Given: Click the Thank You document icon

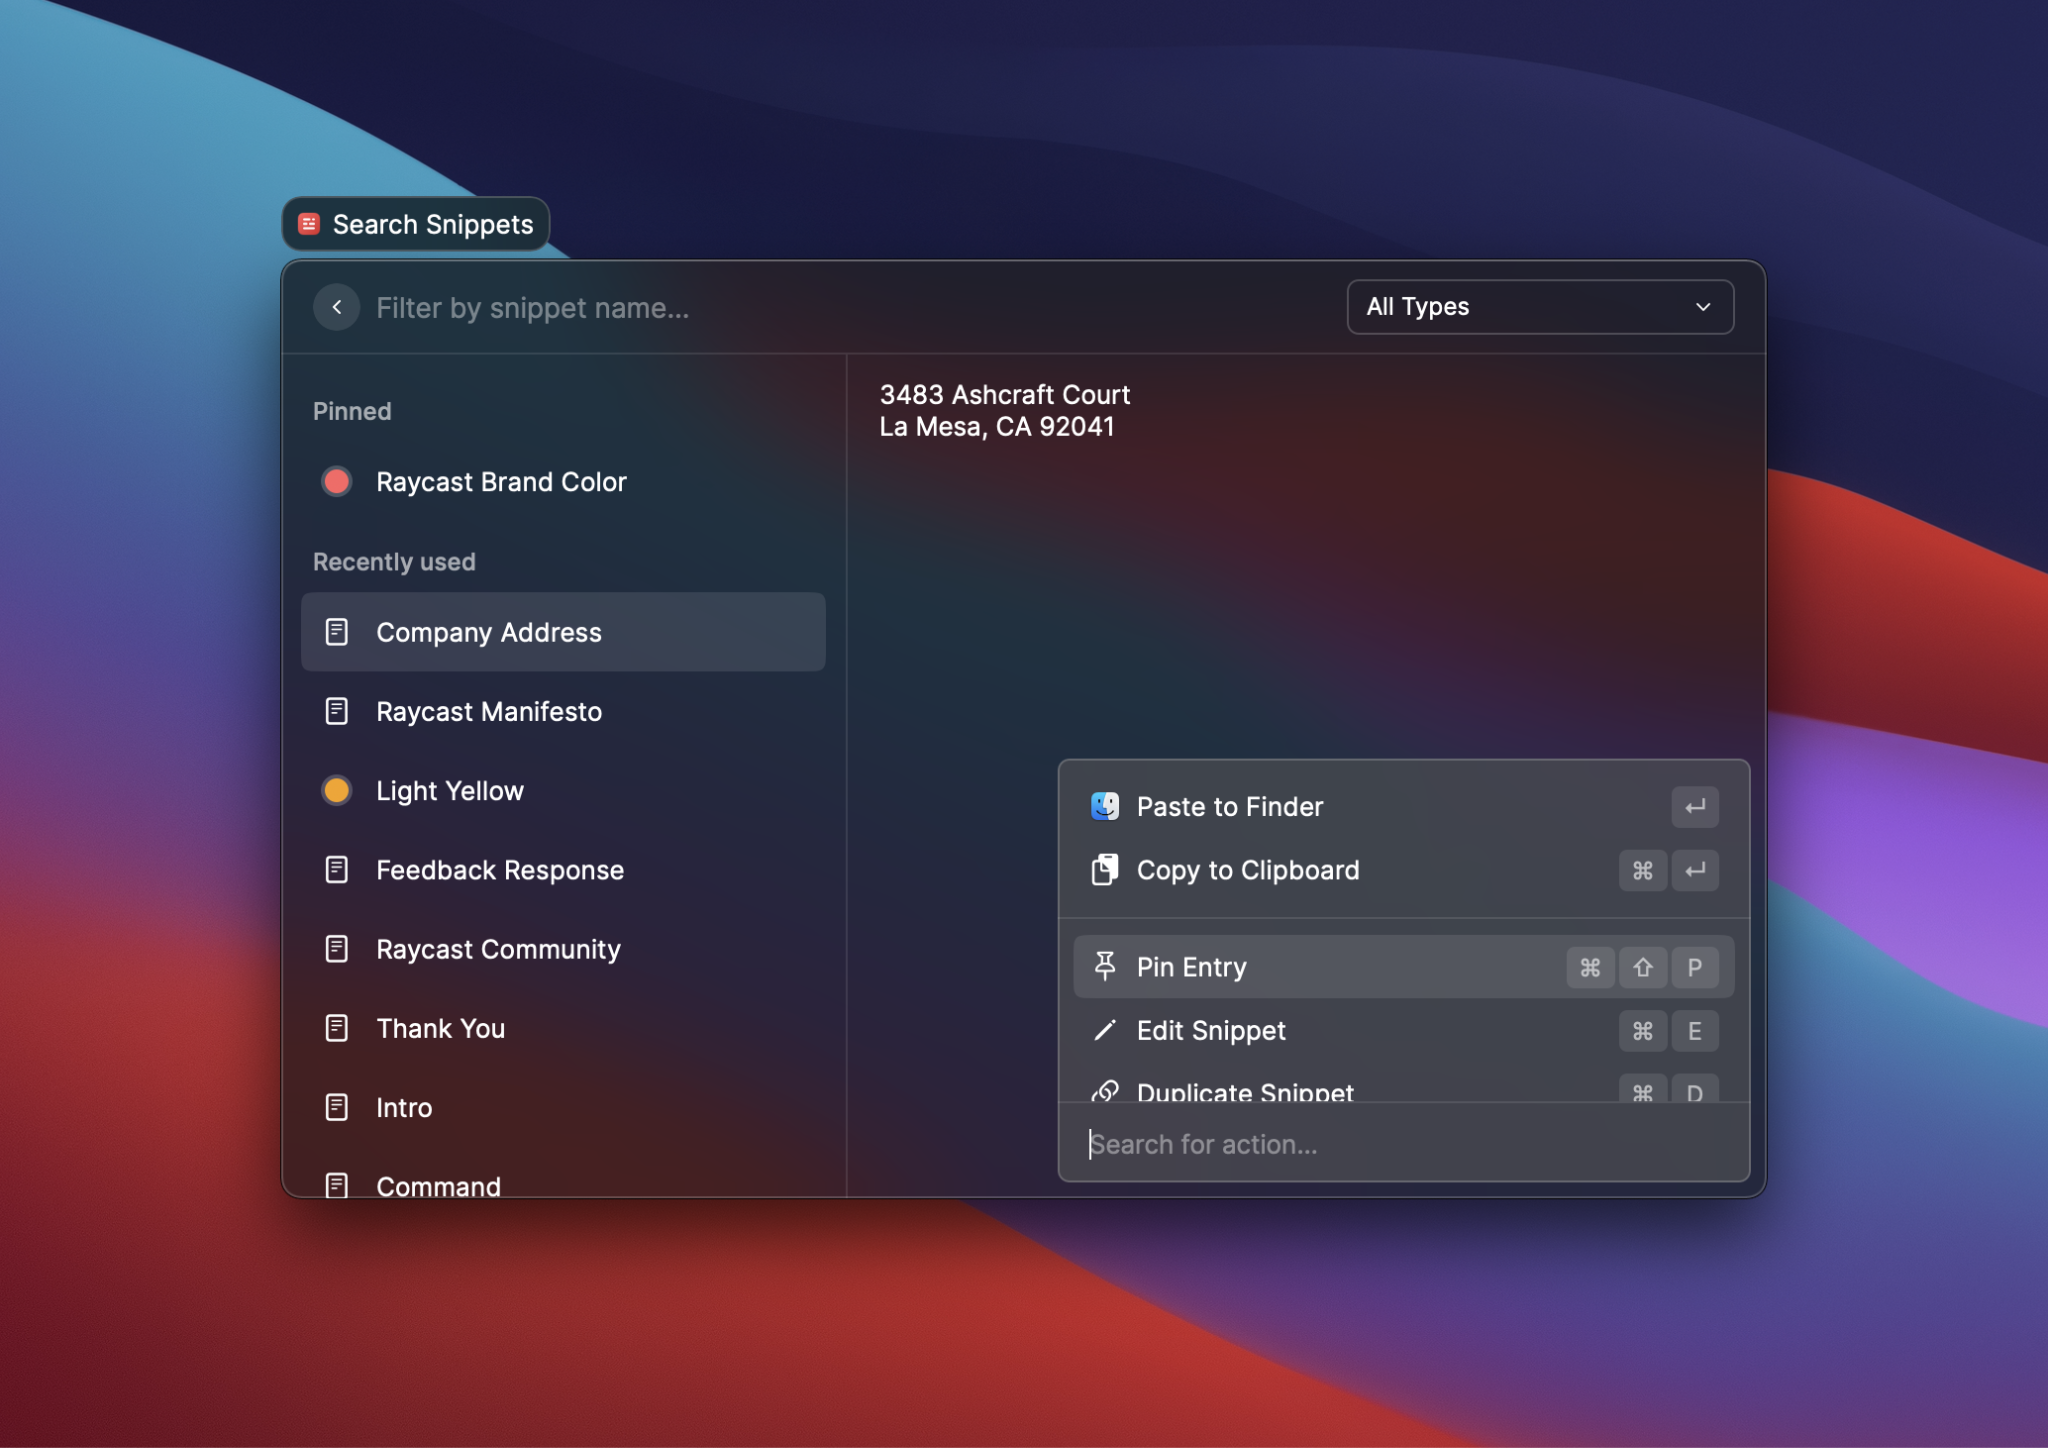Looking at the screenshot, I should (x=337, y=1028).
